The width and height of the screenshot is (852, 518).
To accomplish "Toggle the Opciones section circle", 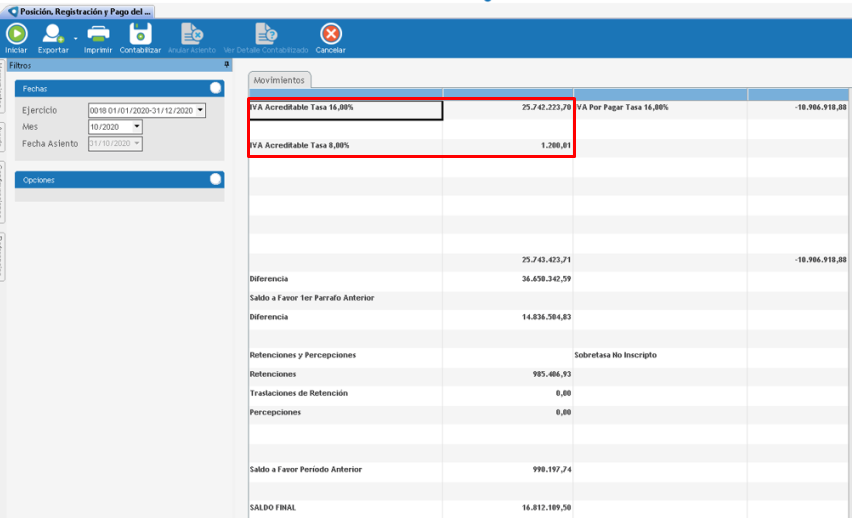I will 215,180.
